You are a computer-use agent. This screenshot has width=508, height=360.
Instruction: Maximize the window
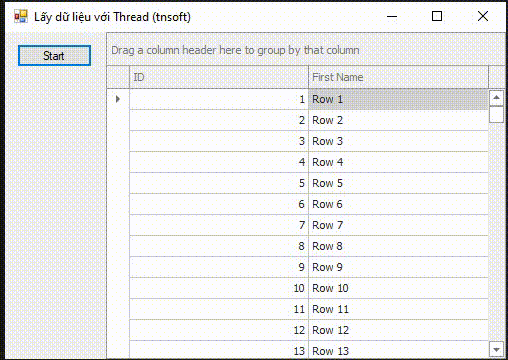[437, 16]
